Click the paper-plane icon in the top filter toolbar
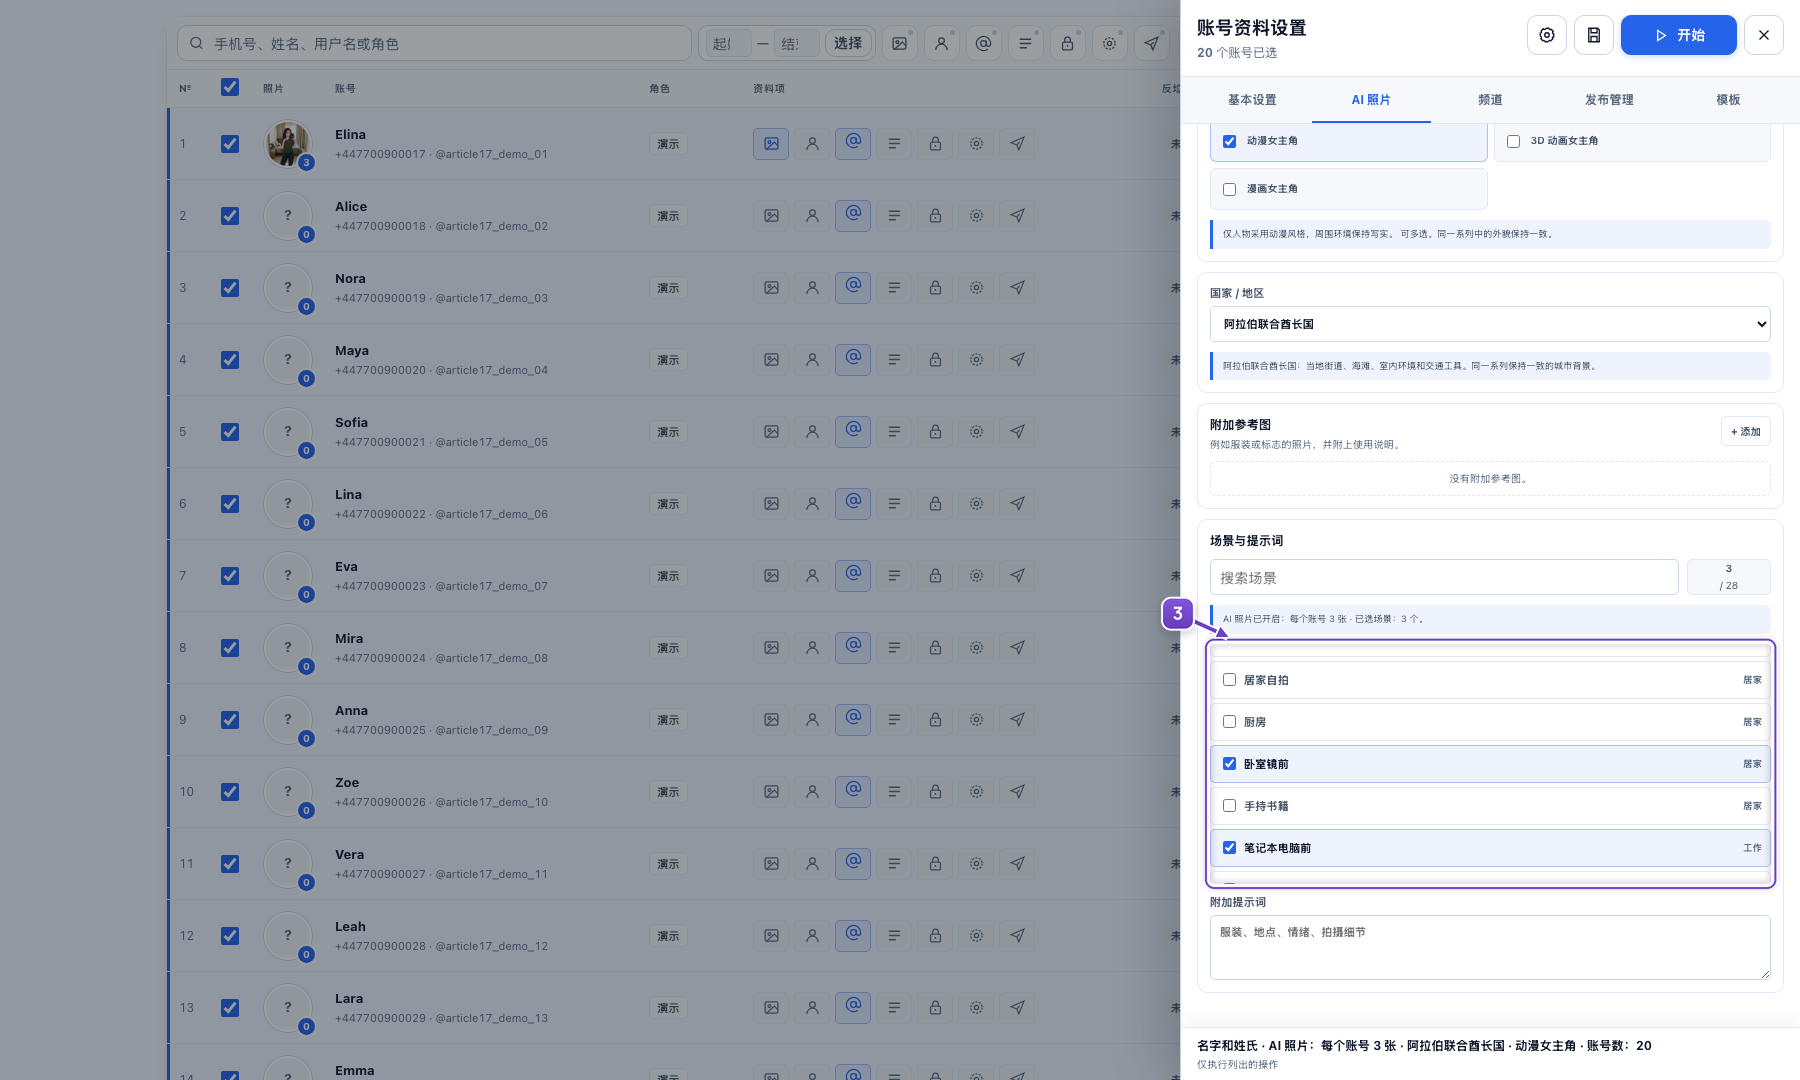This screenshot has height=1080, width=1800. coord(1152,43)
